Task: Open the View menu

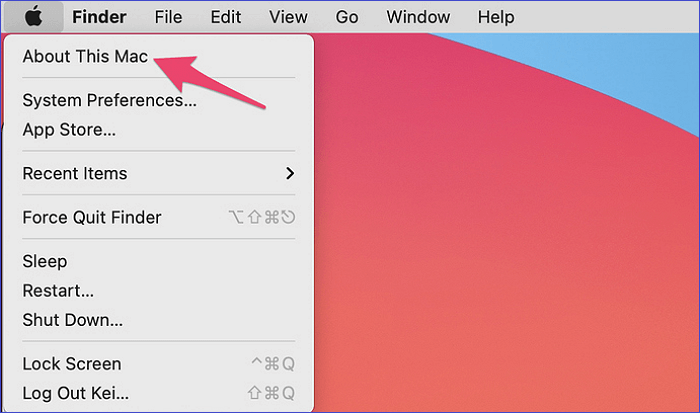Action: click(288, 17)
